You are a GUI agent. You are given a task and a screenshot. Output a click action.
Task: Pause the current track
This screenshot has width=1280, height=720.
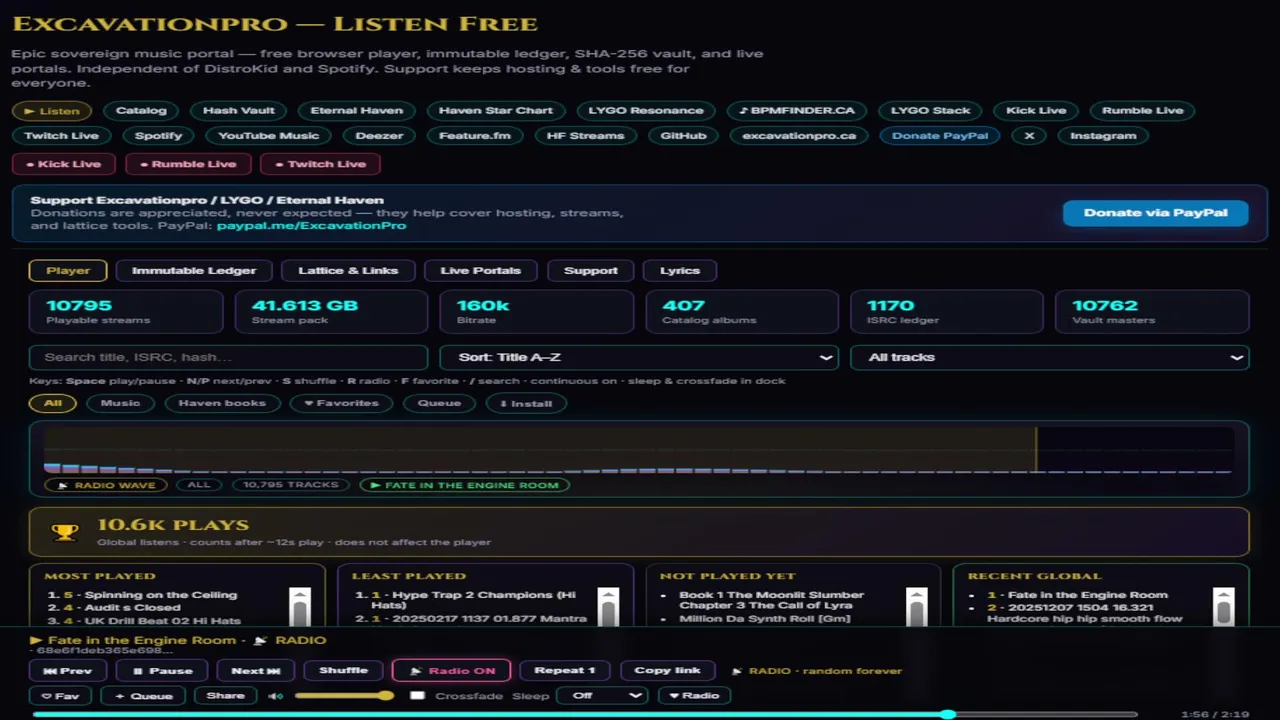(163, 671)
